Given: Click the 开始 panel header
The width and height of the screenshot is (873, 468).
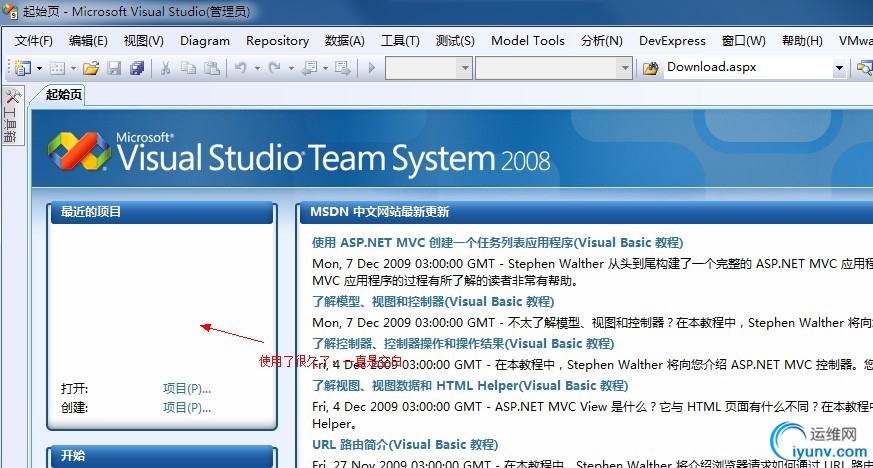Looking at the screenshot, I should [161, 456].
